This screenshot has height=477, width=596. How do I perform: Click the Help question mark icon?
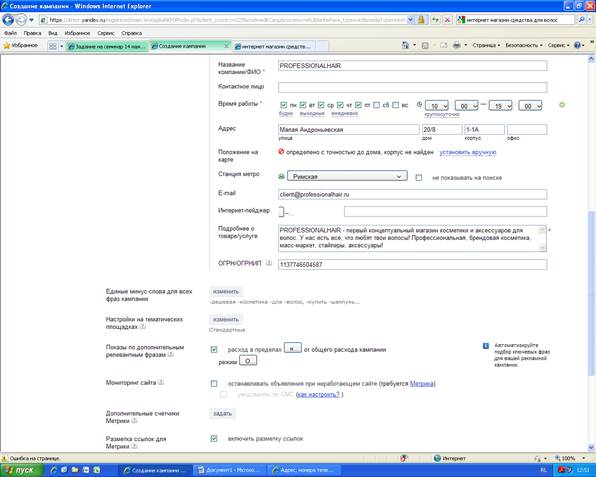pyautogui.click(x=577, y=45)
